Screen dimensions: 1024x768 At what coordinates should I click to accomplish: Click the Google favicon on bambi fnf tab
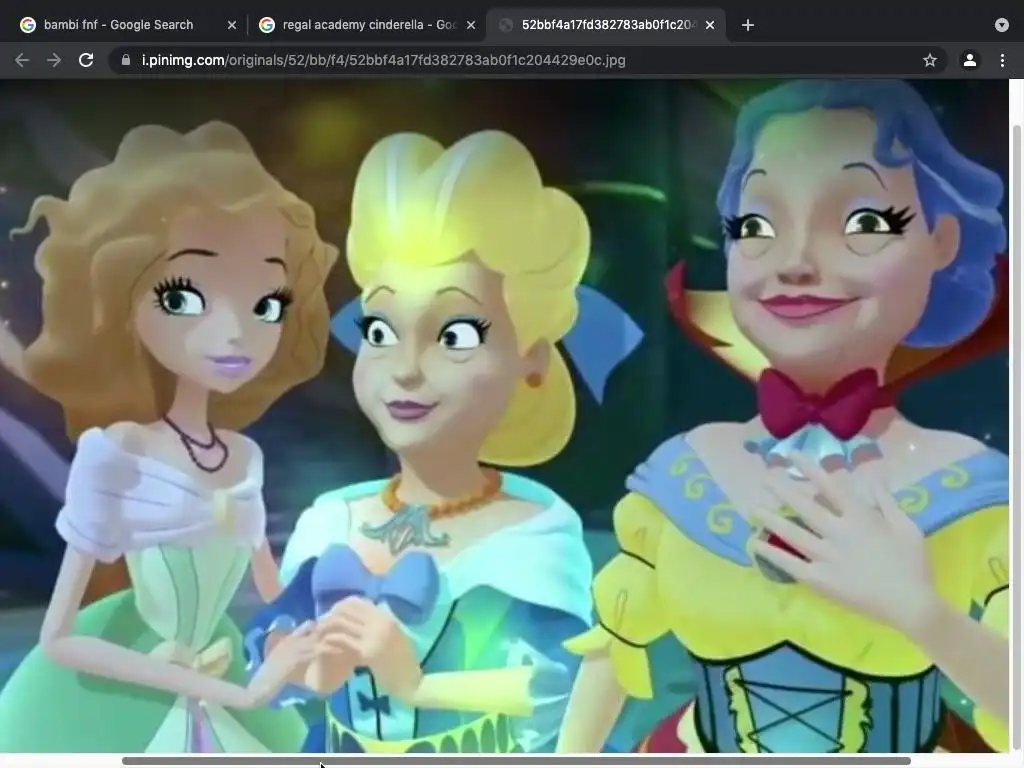pos(27,25)
